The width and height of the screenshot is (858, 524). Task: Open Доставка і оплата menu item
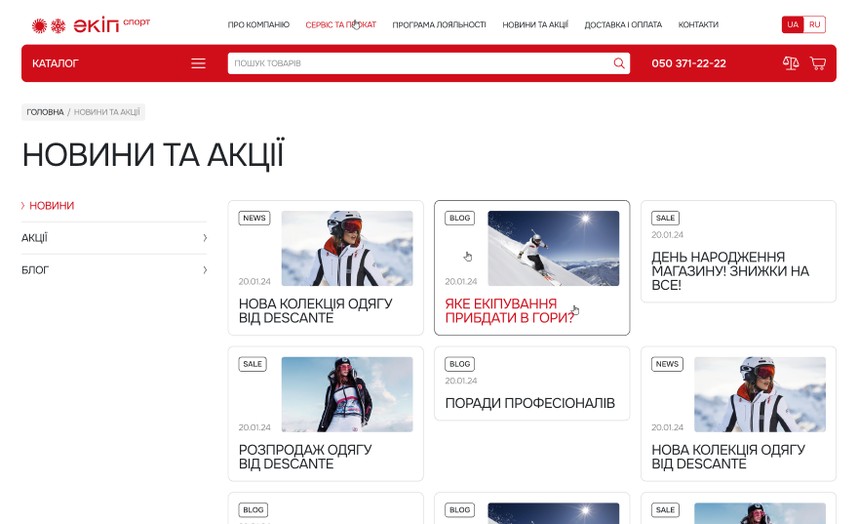pyautogui.click(x=623, y=25)
